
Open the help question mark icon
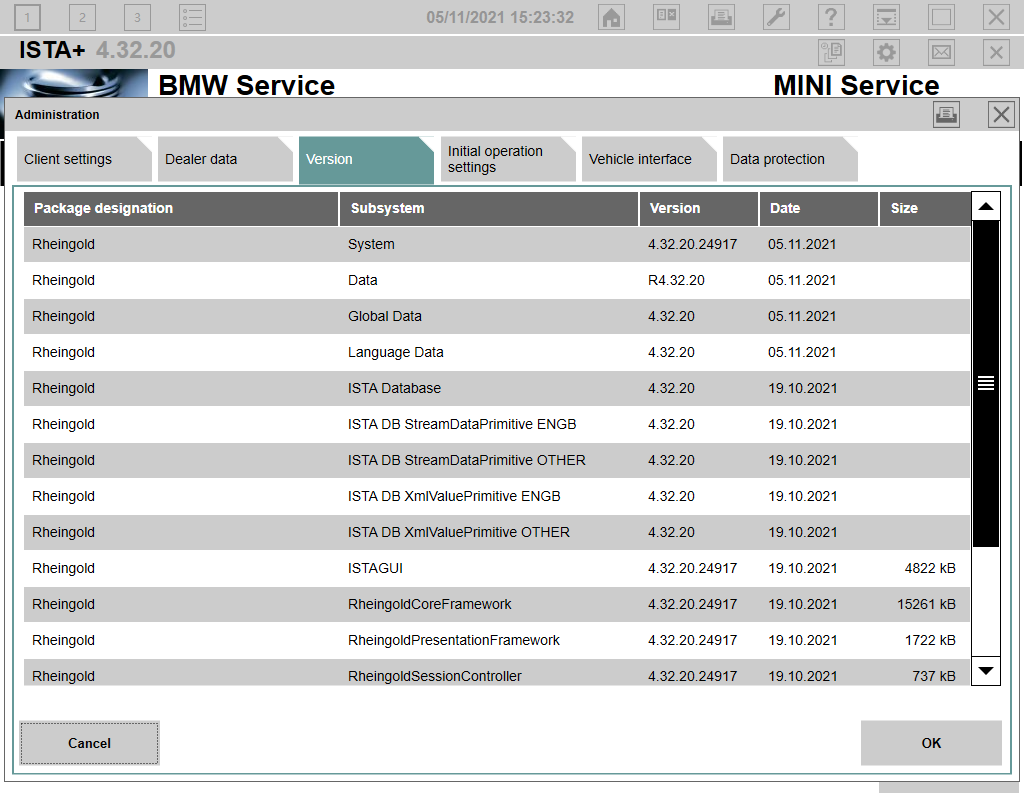[x=831, y=17]
